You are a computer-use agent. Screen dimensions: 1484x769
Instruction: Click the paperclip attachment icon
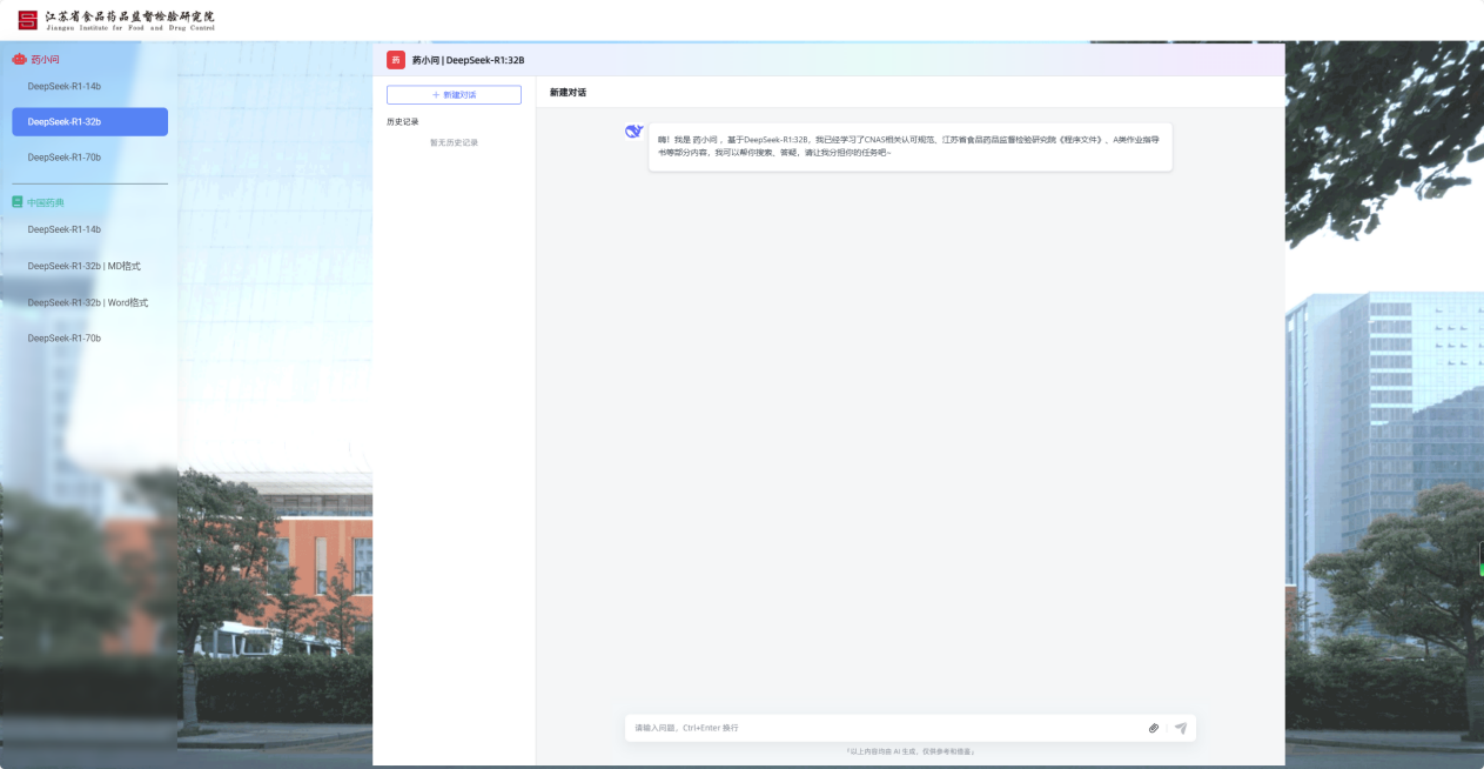coord(1153,728)
